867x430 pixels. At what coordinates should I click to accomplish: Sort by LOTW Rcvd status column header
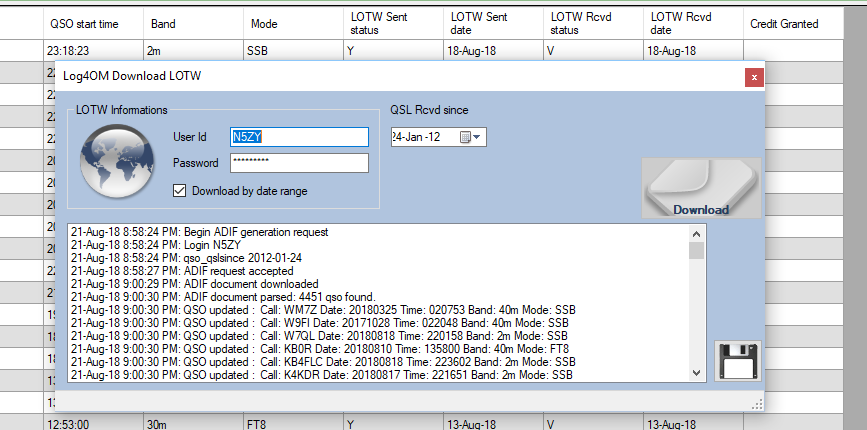point(594,24)
